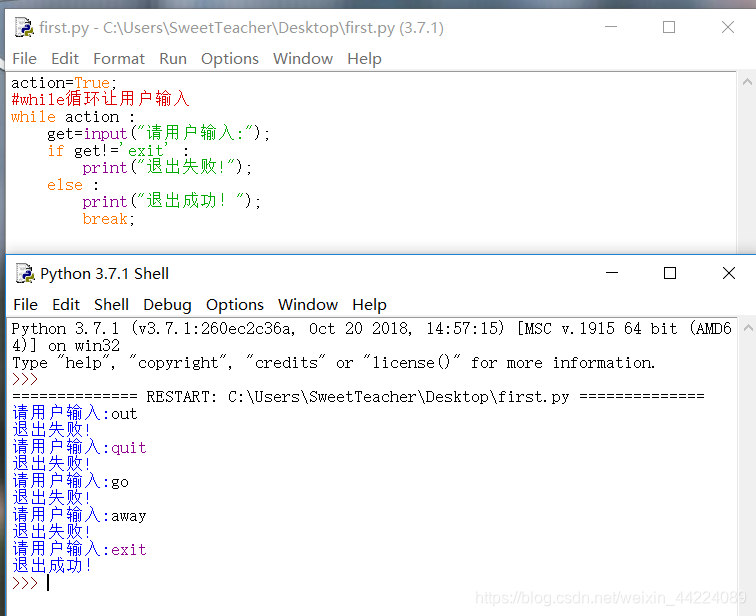The height and width of the screenshot is (616, 756).
Task: Click the 'quit' input text in Shell
Action: pos(129,448)
